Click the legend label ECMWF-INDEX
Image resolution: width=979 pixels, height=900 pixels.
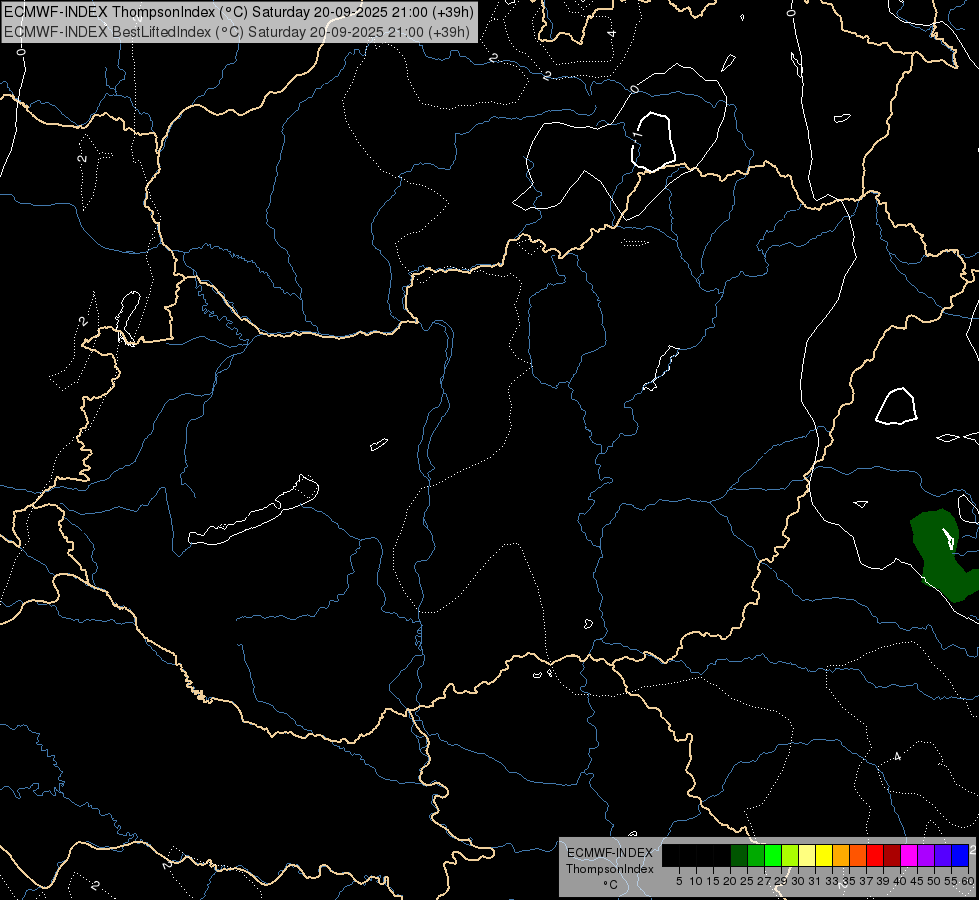[x=610, y=853]
